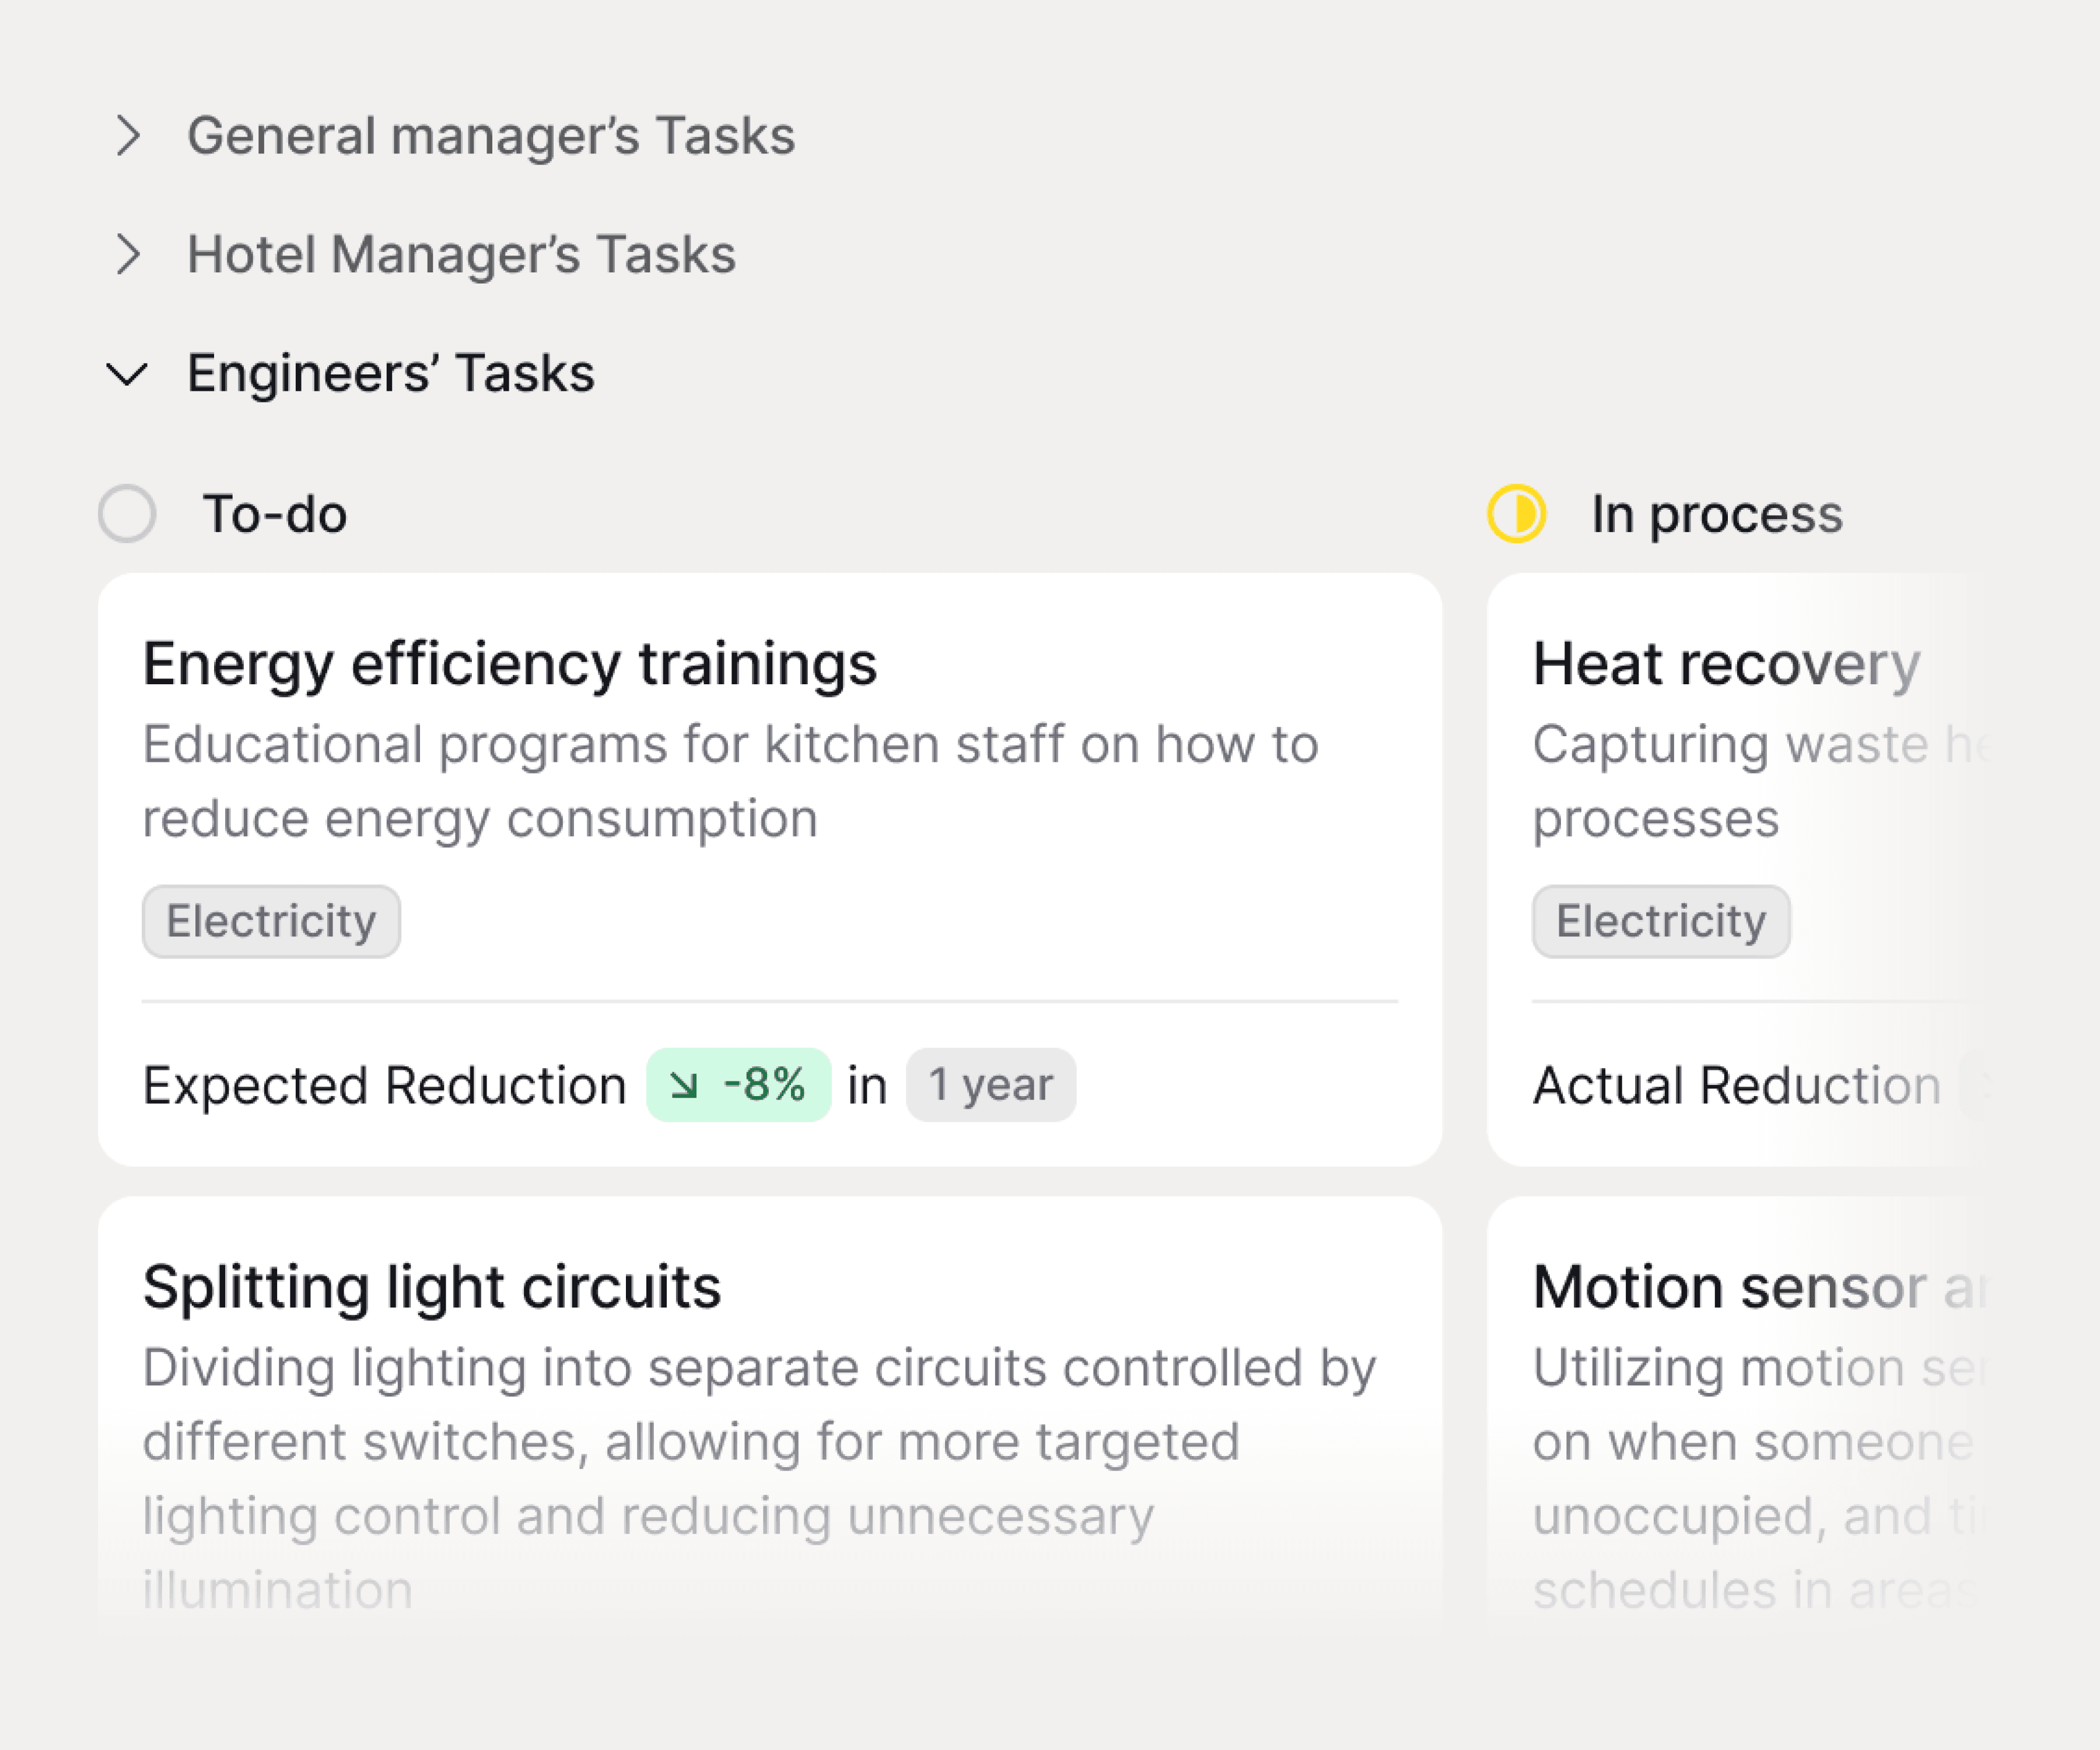
Task: Click the Electricity tag on Energy efficiency trainings
Action: tap(271, 921)
